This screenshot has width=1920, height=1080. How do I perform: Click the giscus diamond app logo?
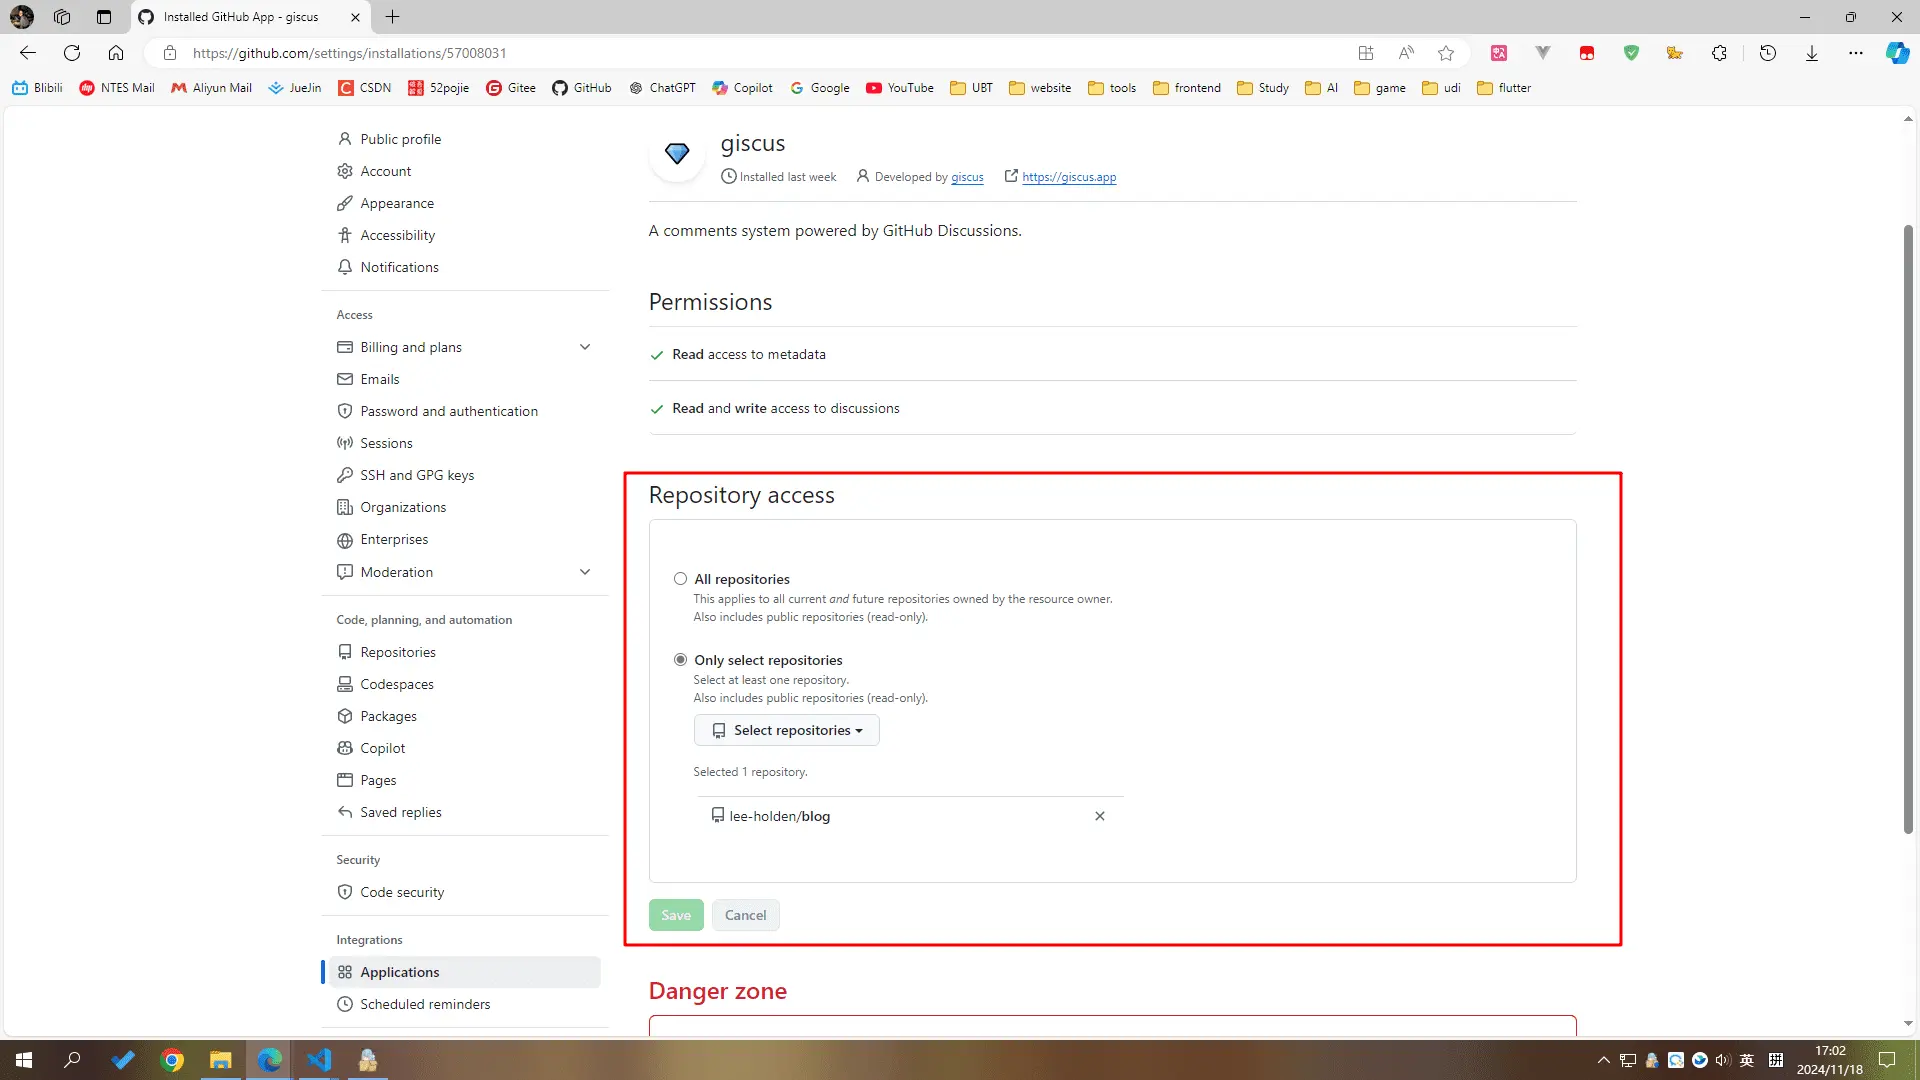[677, 154]
